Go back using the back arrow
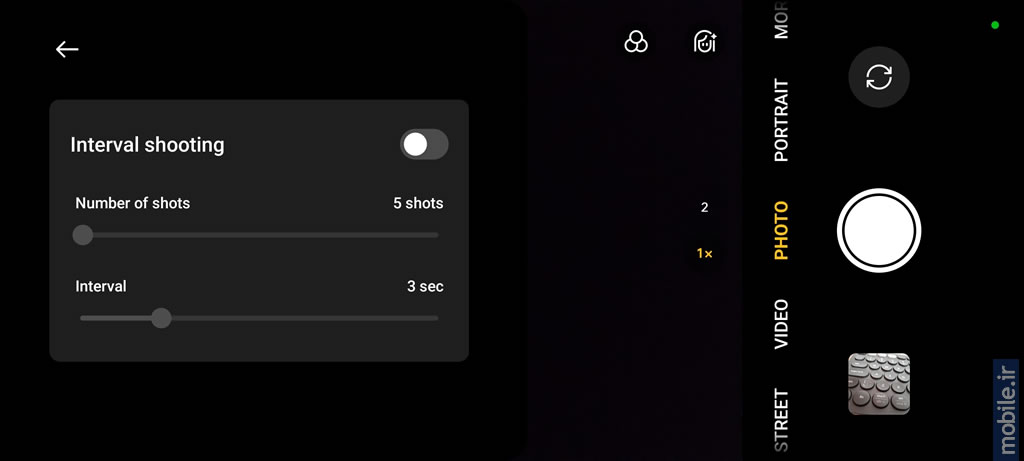 (x=67, y=49)
